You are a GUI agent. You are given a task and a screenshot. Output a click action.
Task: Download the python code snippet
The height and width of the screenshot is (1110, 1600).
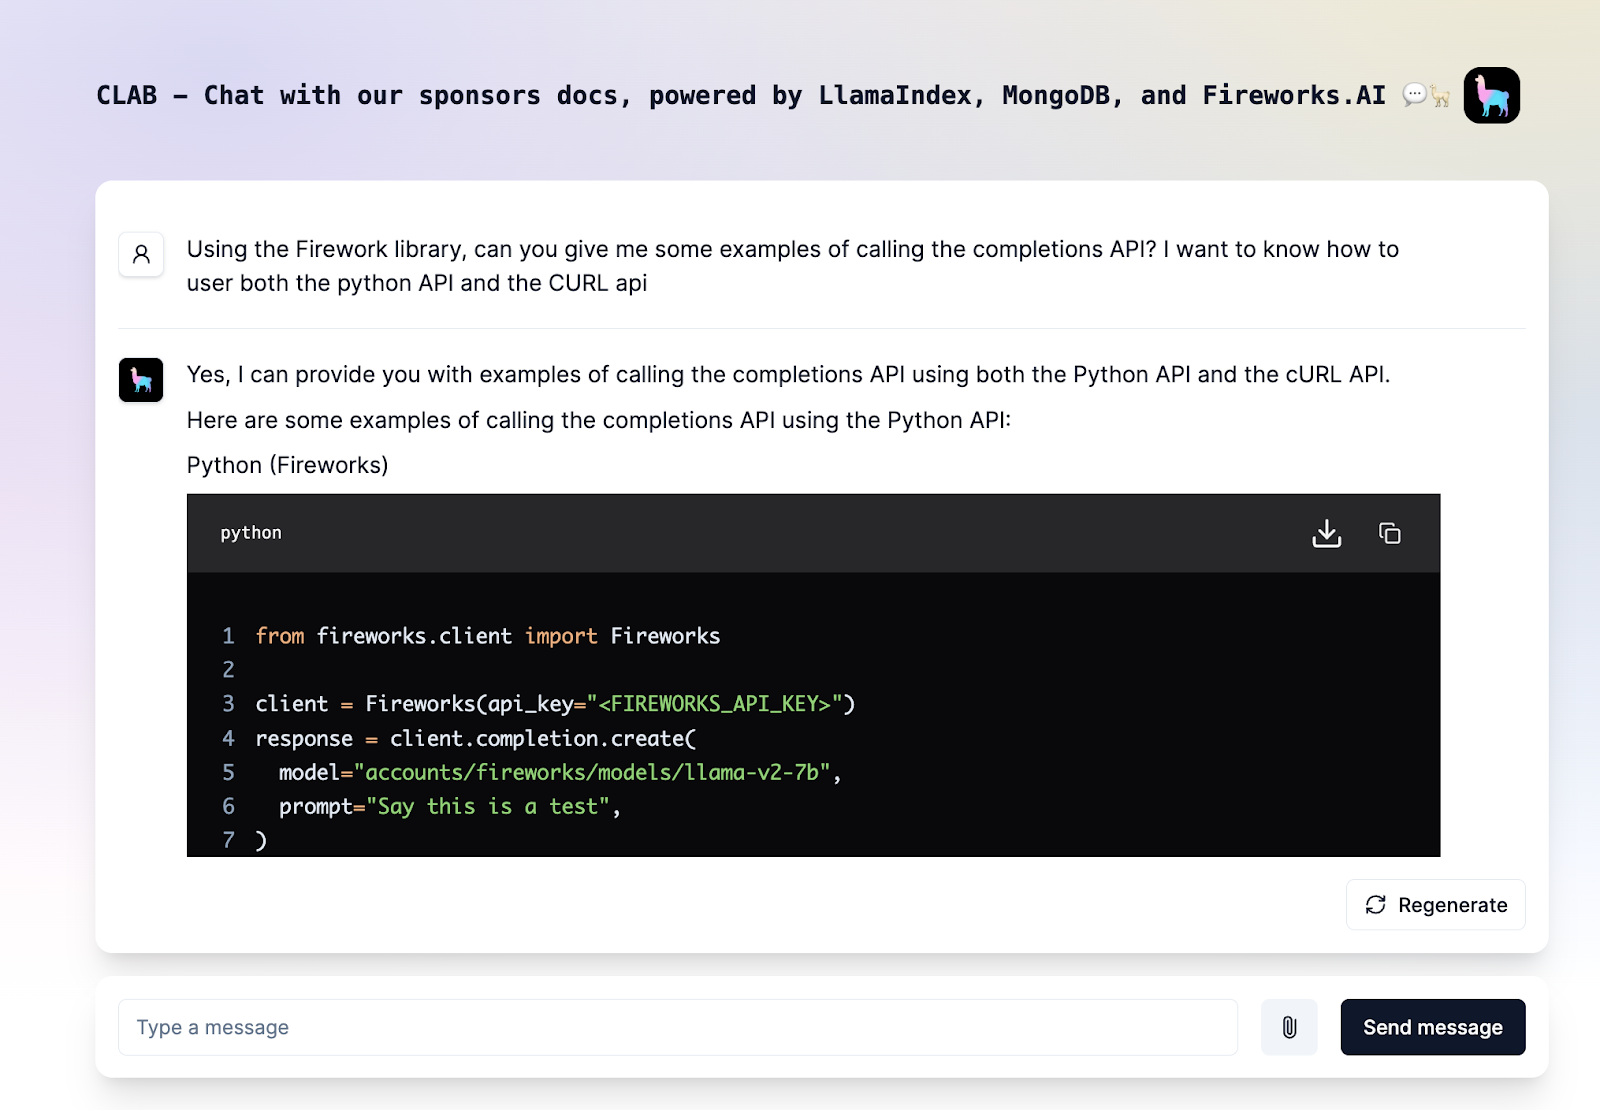point(1326,533)
